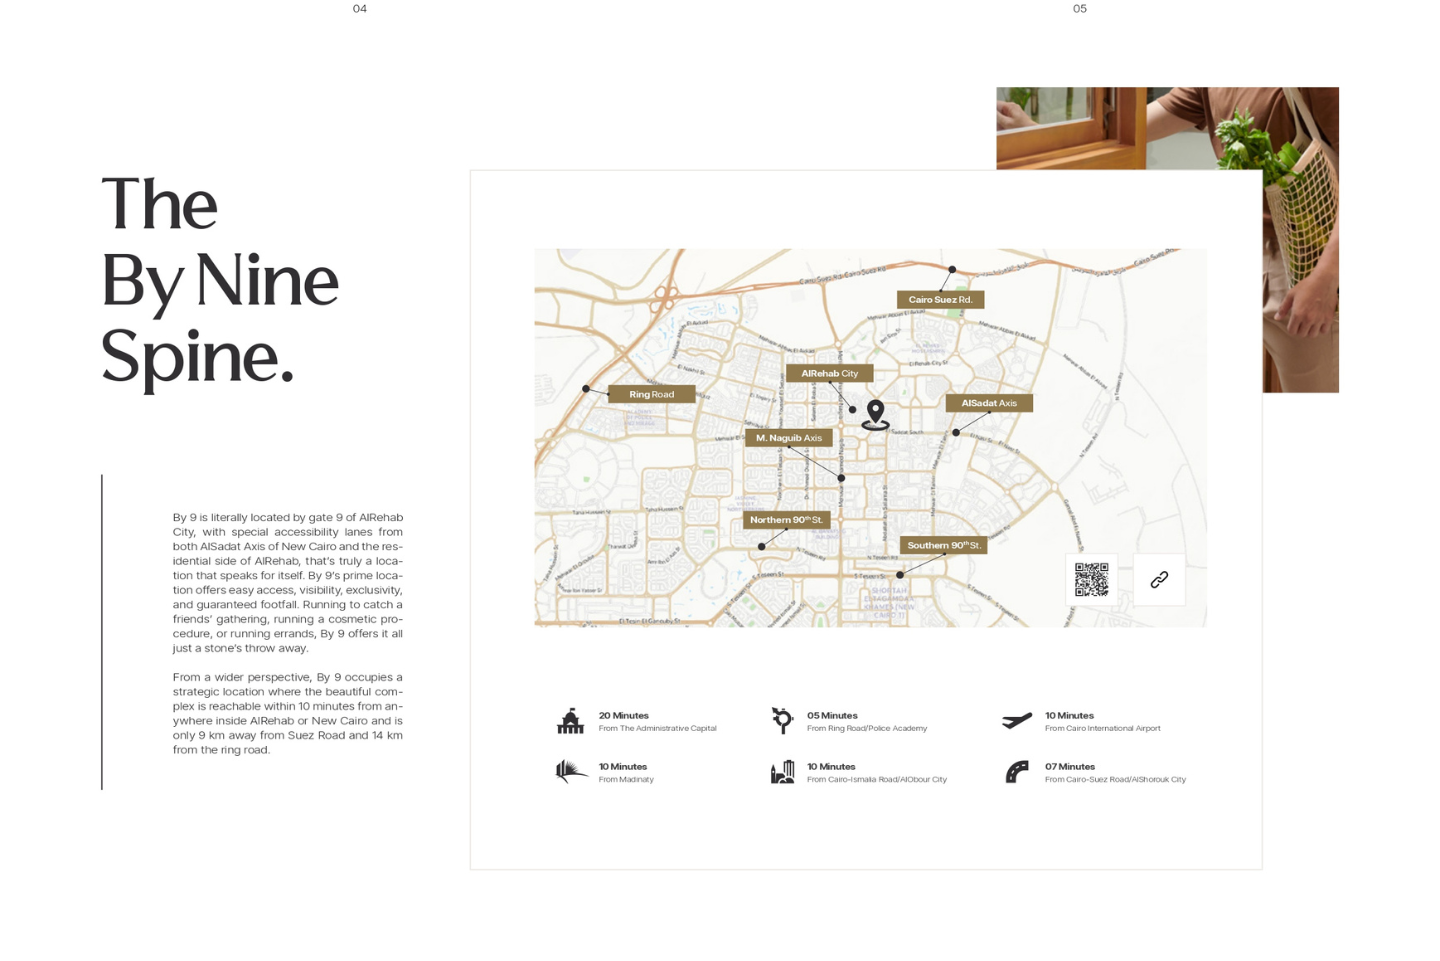The height and width of the screenshot is (961, 1440).
Task: Click the '20 Minutes' travel time text
Action: pyautogui.click(x=624, y=715)
